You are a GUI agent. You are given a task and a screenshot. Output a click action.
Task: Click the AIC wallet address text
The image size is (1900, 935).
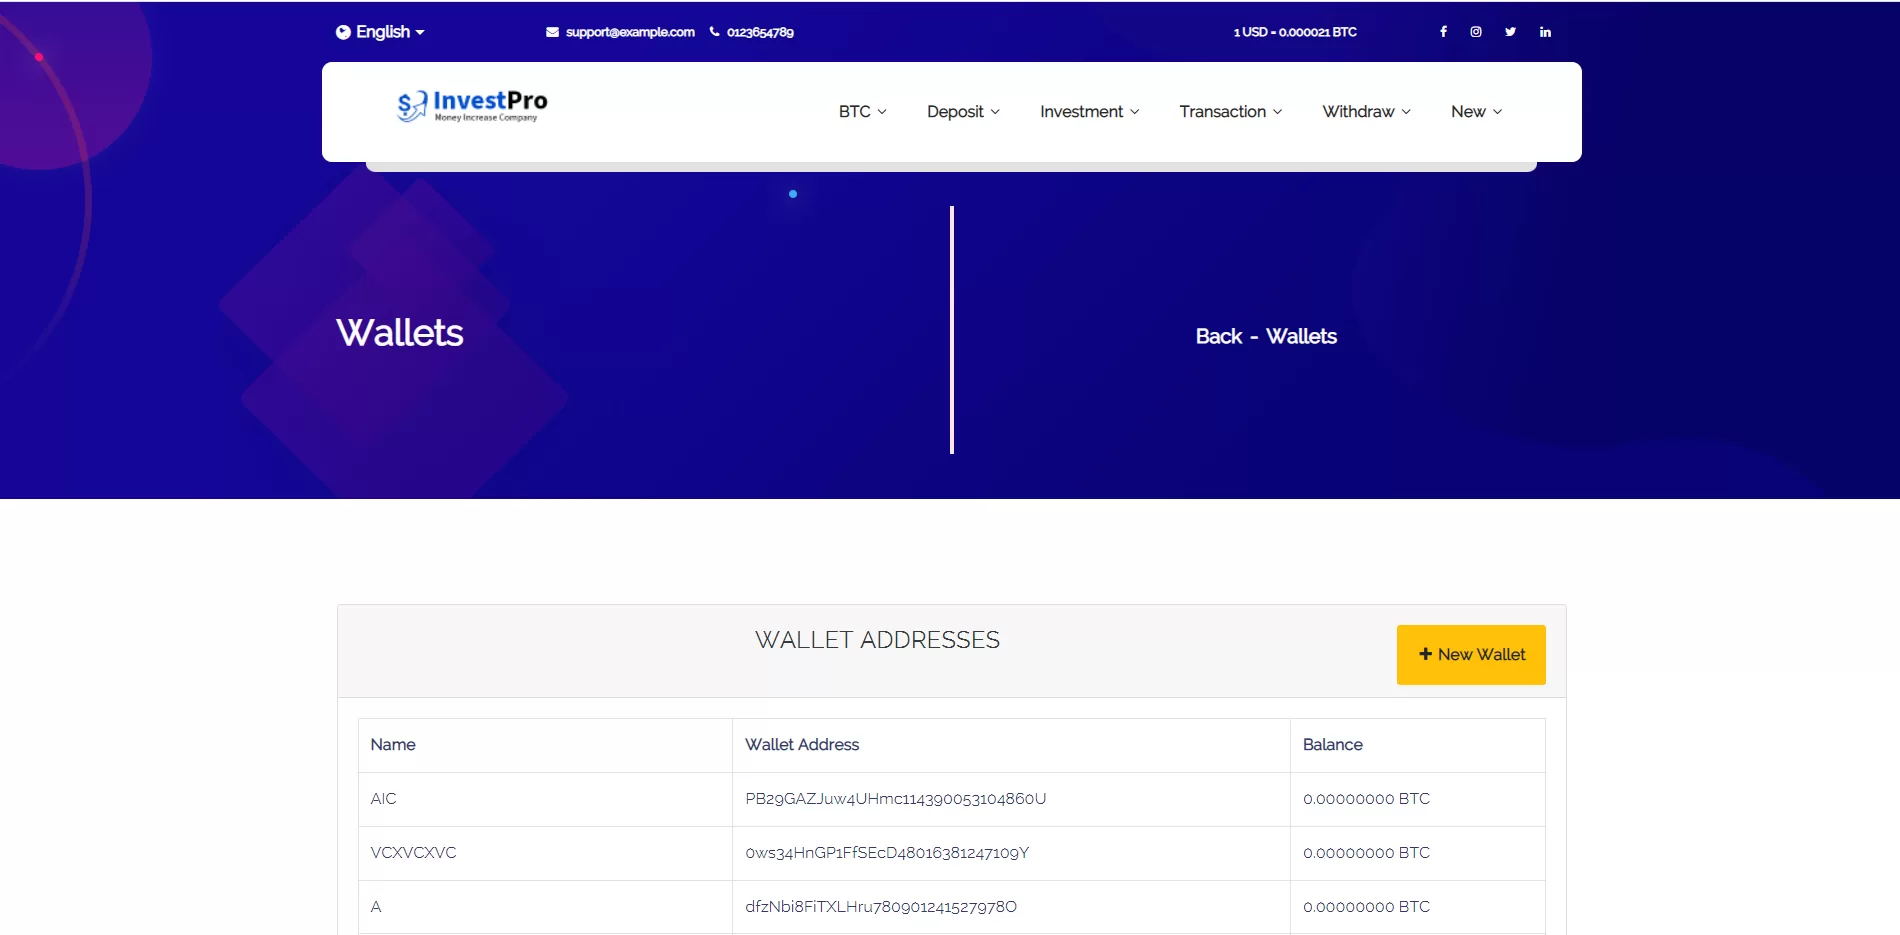tap(895, 799)
